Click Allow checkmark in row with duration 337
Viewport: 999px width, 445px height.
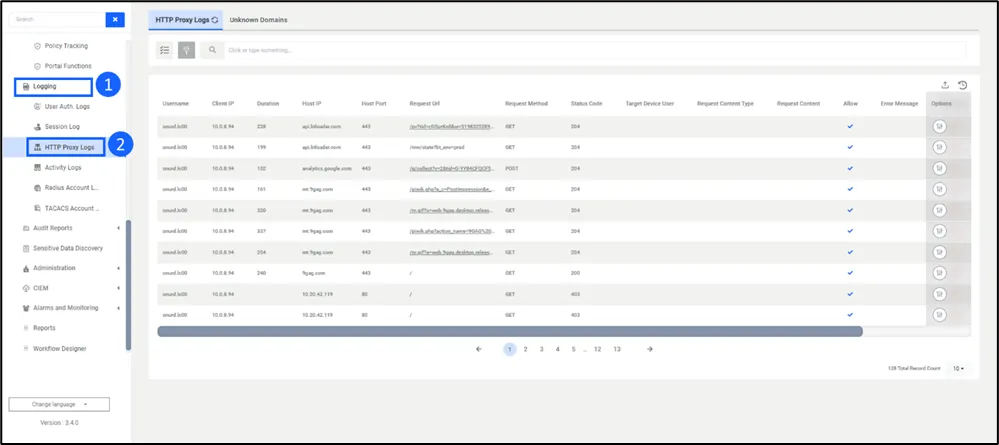tap(850, 231)
